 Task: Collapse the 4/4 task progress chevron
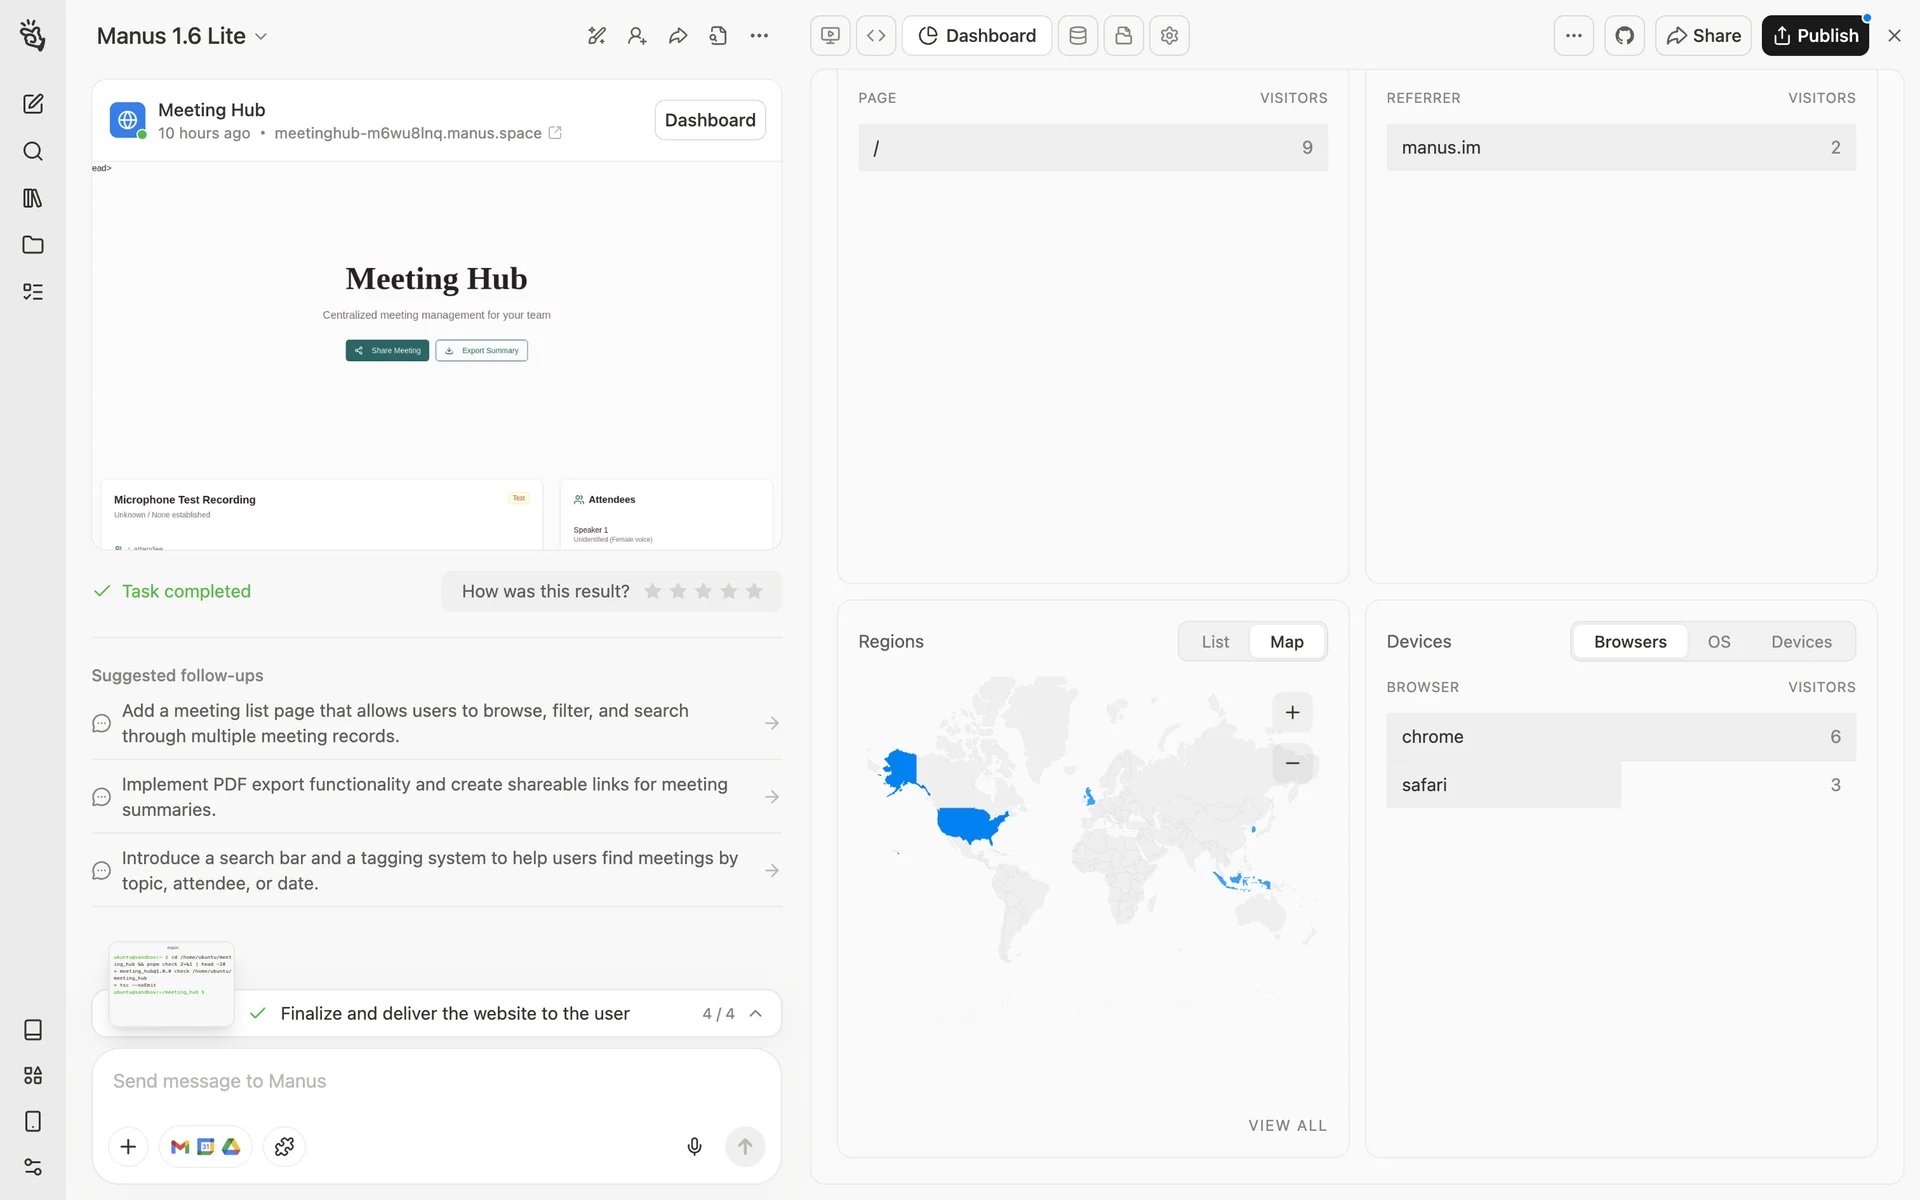click(x=756, y=1013)
